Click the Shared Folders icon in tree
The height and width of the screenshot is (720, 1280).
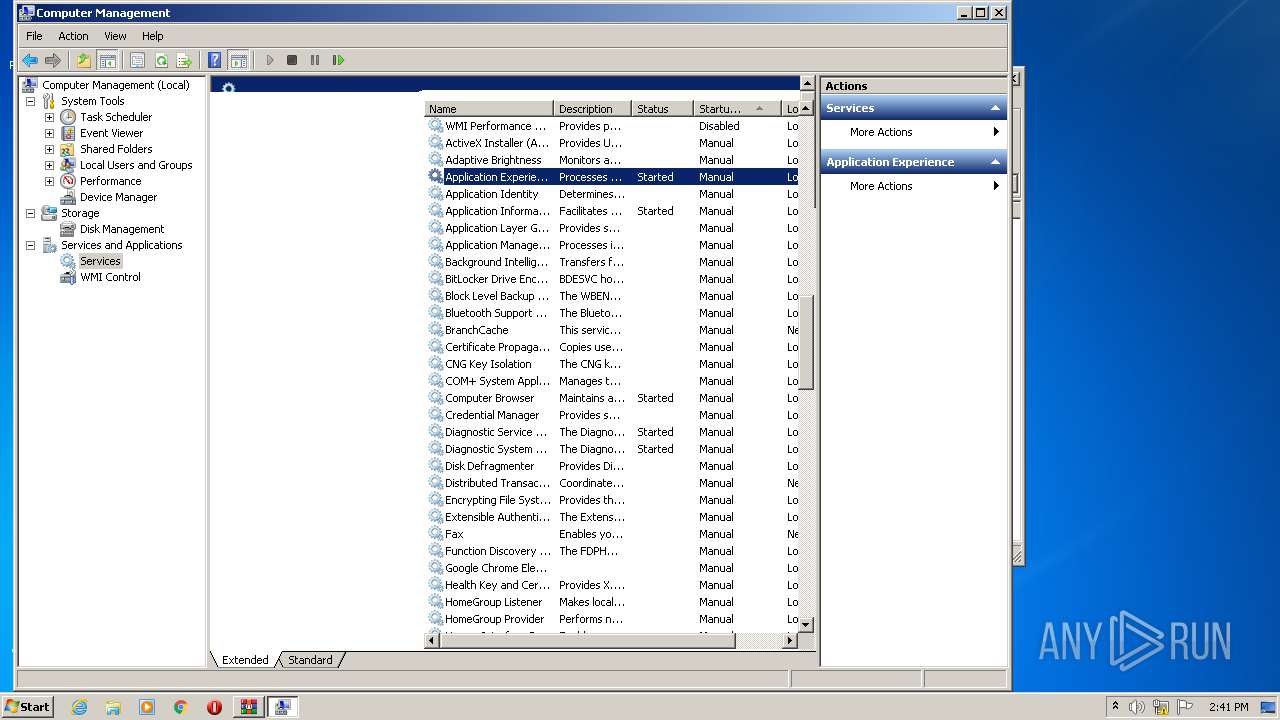[x=68, y=149]
